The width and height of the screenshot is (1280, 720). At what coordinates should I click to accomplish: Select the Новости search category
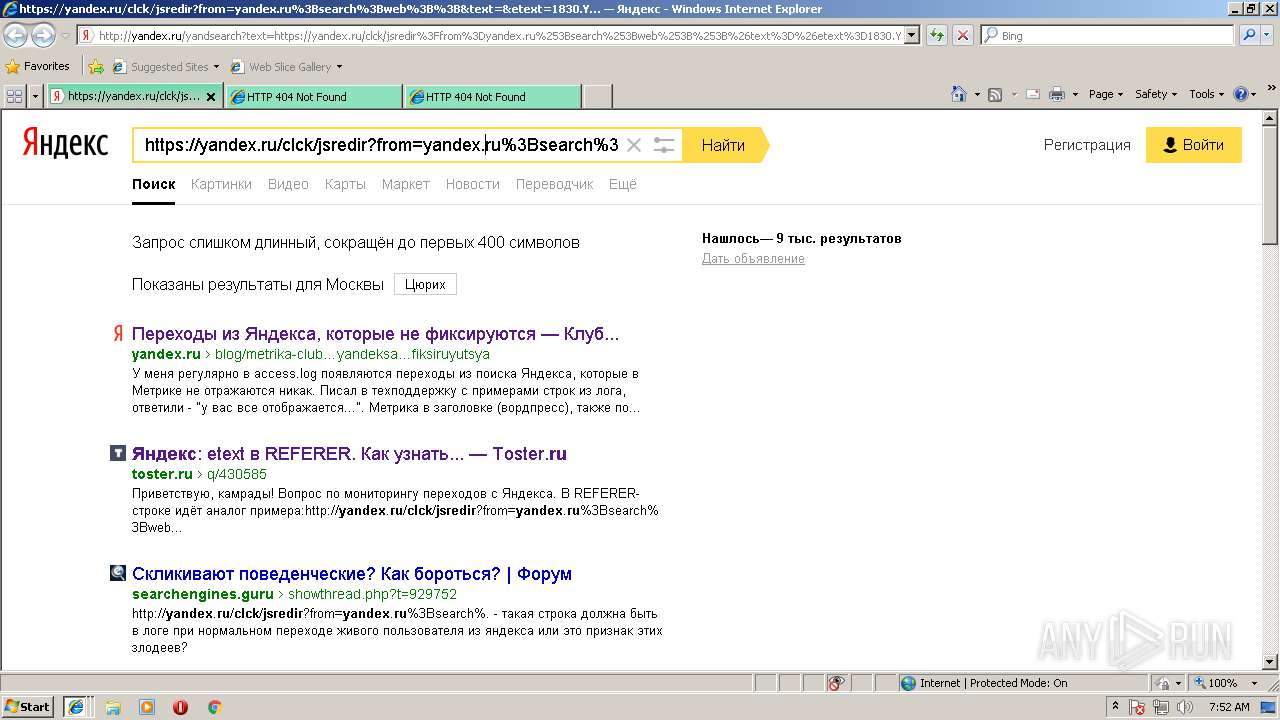pyautogui.click(x=473, y=184)
